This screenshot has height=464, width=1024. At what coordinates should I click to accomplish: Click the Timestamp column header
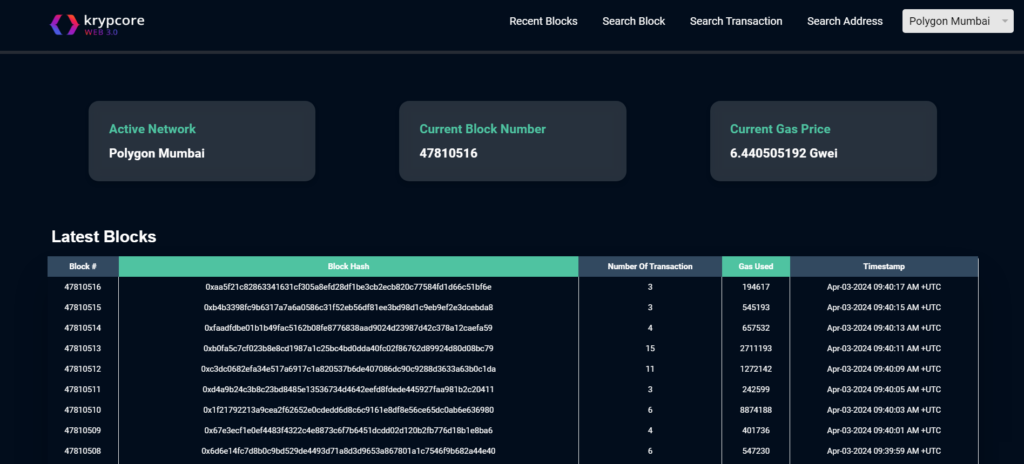click(884, 267)
